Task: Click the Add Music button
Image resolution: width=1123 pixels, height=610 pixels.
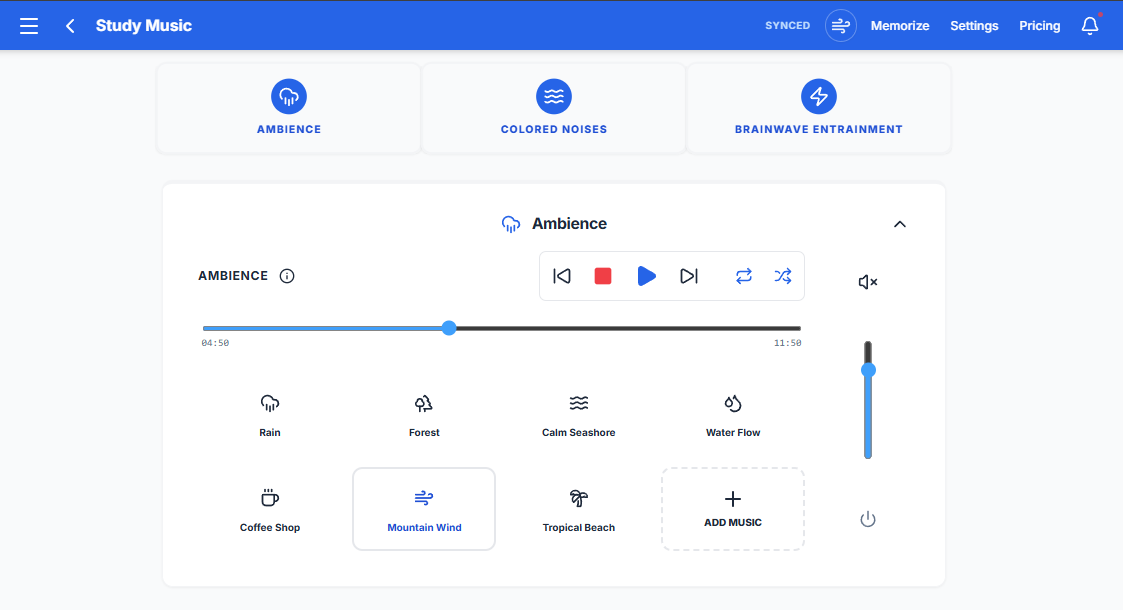Action: [x=733, y=509]
